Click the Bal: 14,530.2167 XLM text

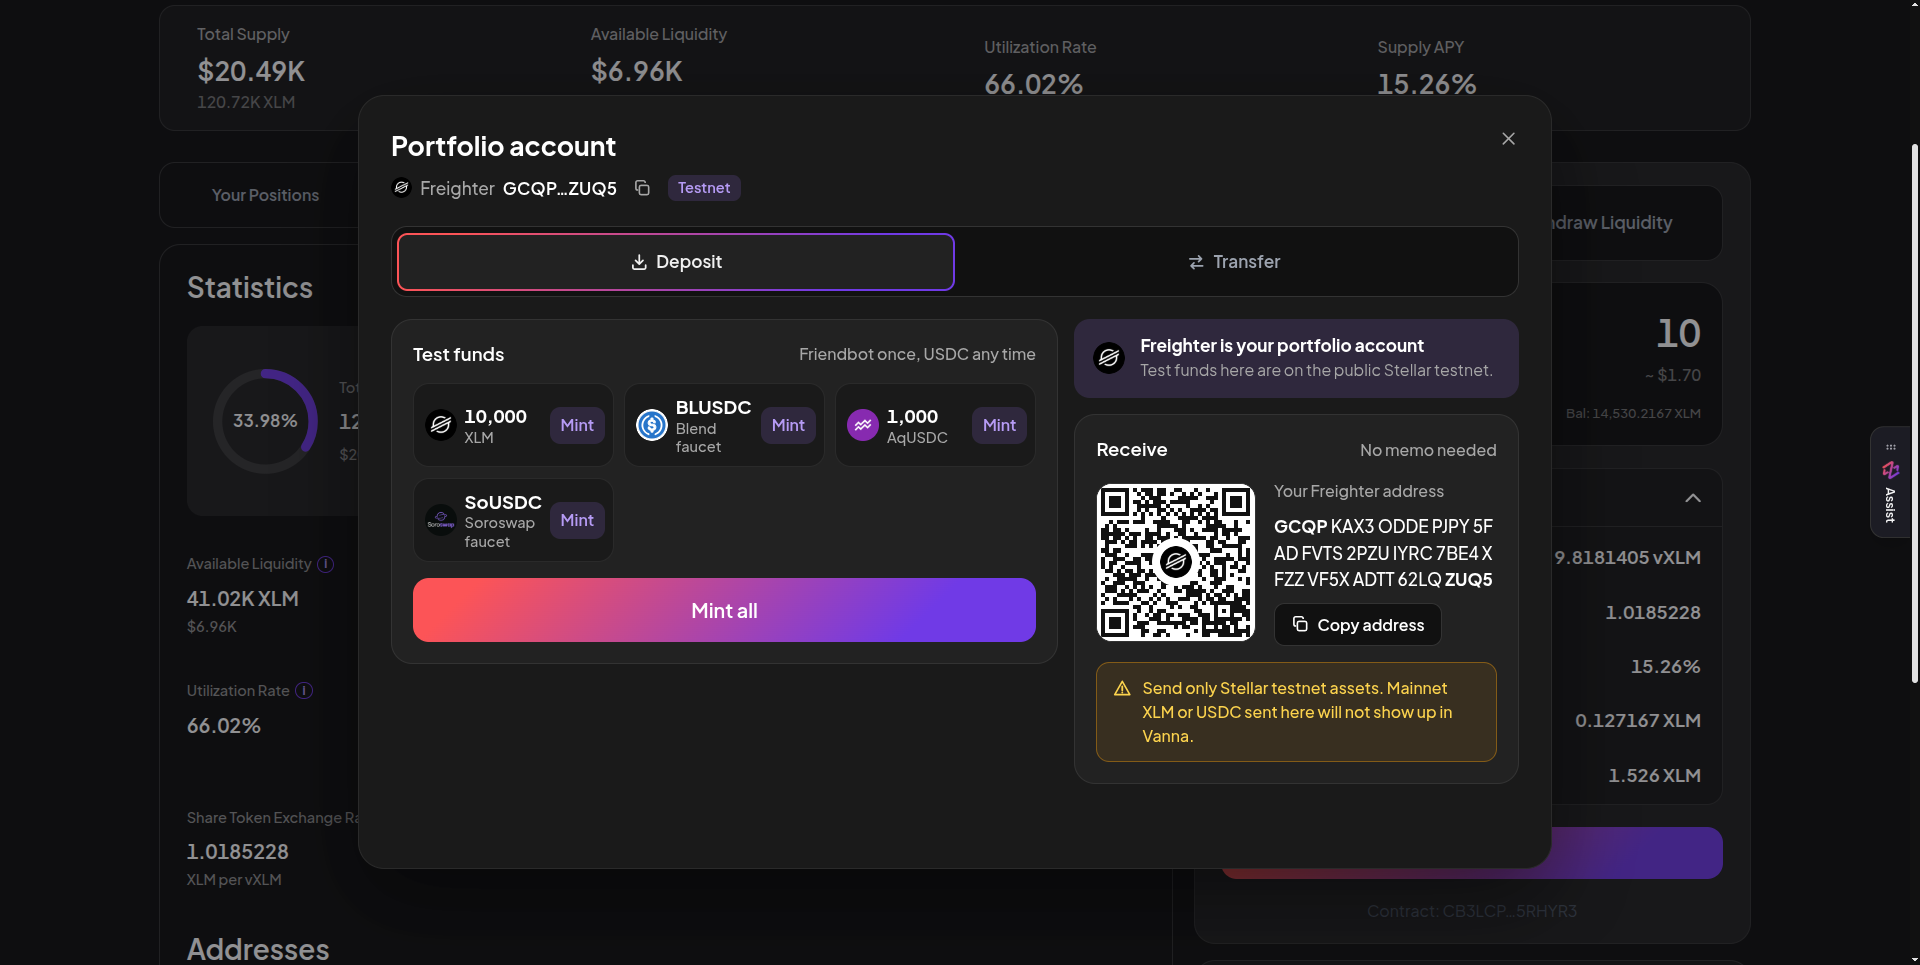tap(1633, 414)
